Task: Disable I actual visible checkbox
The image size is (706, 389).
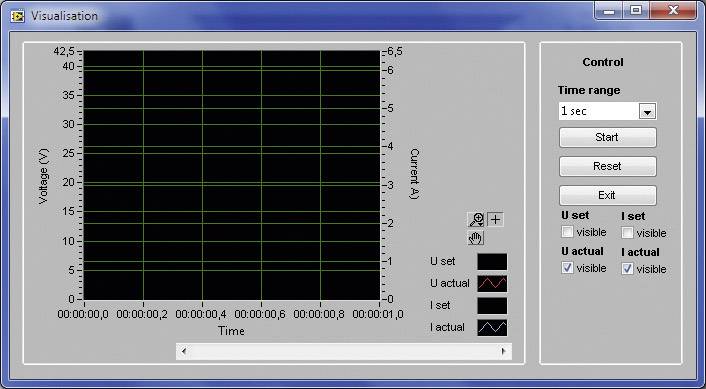Action: (627, 269)
